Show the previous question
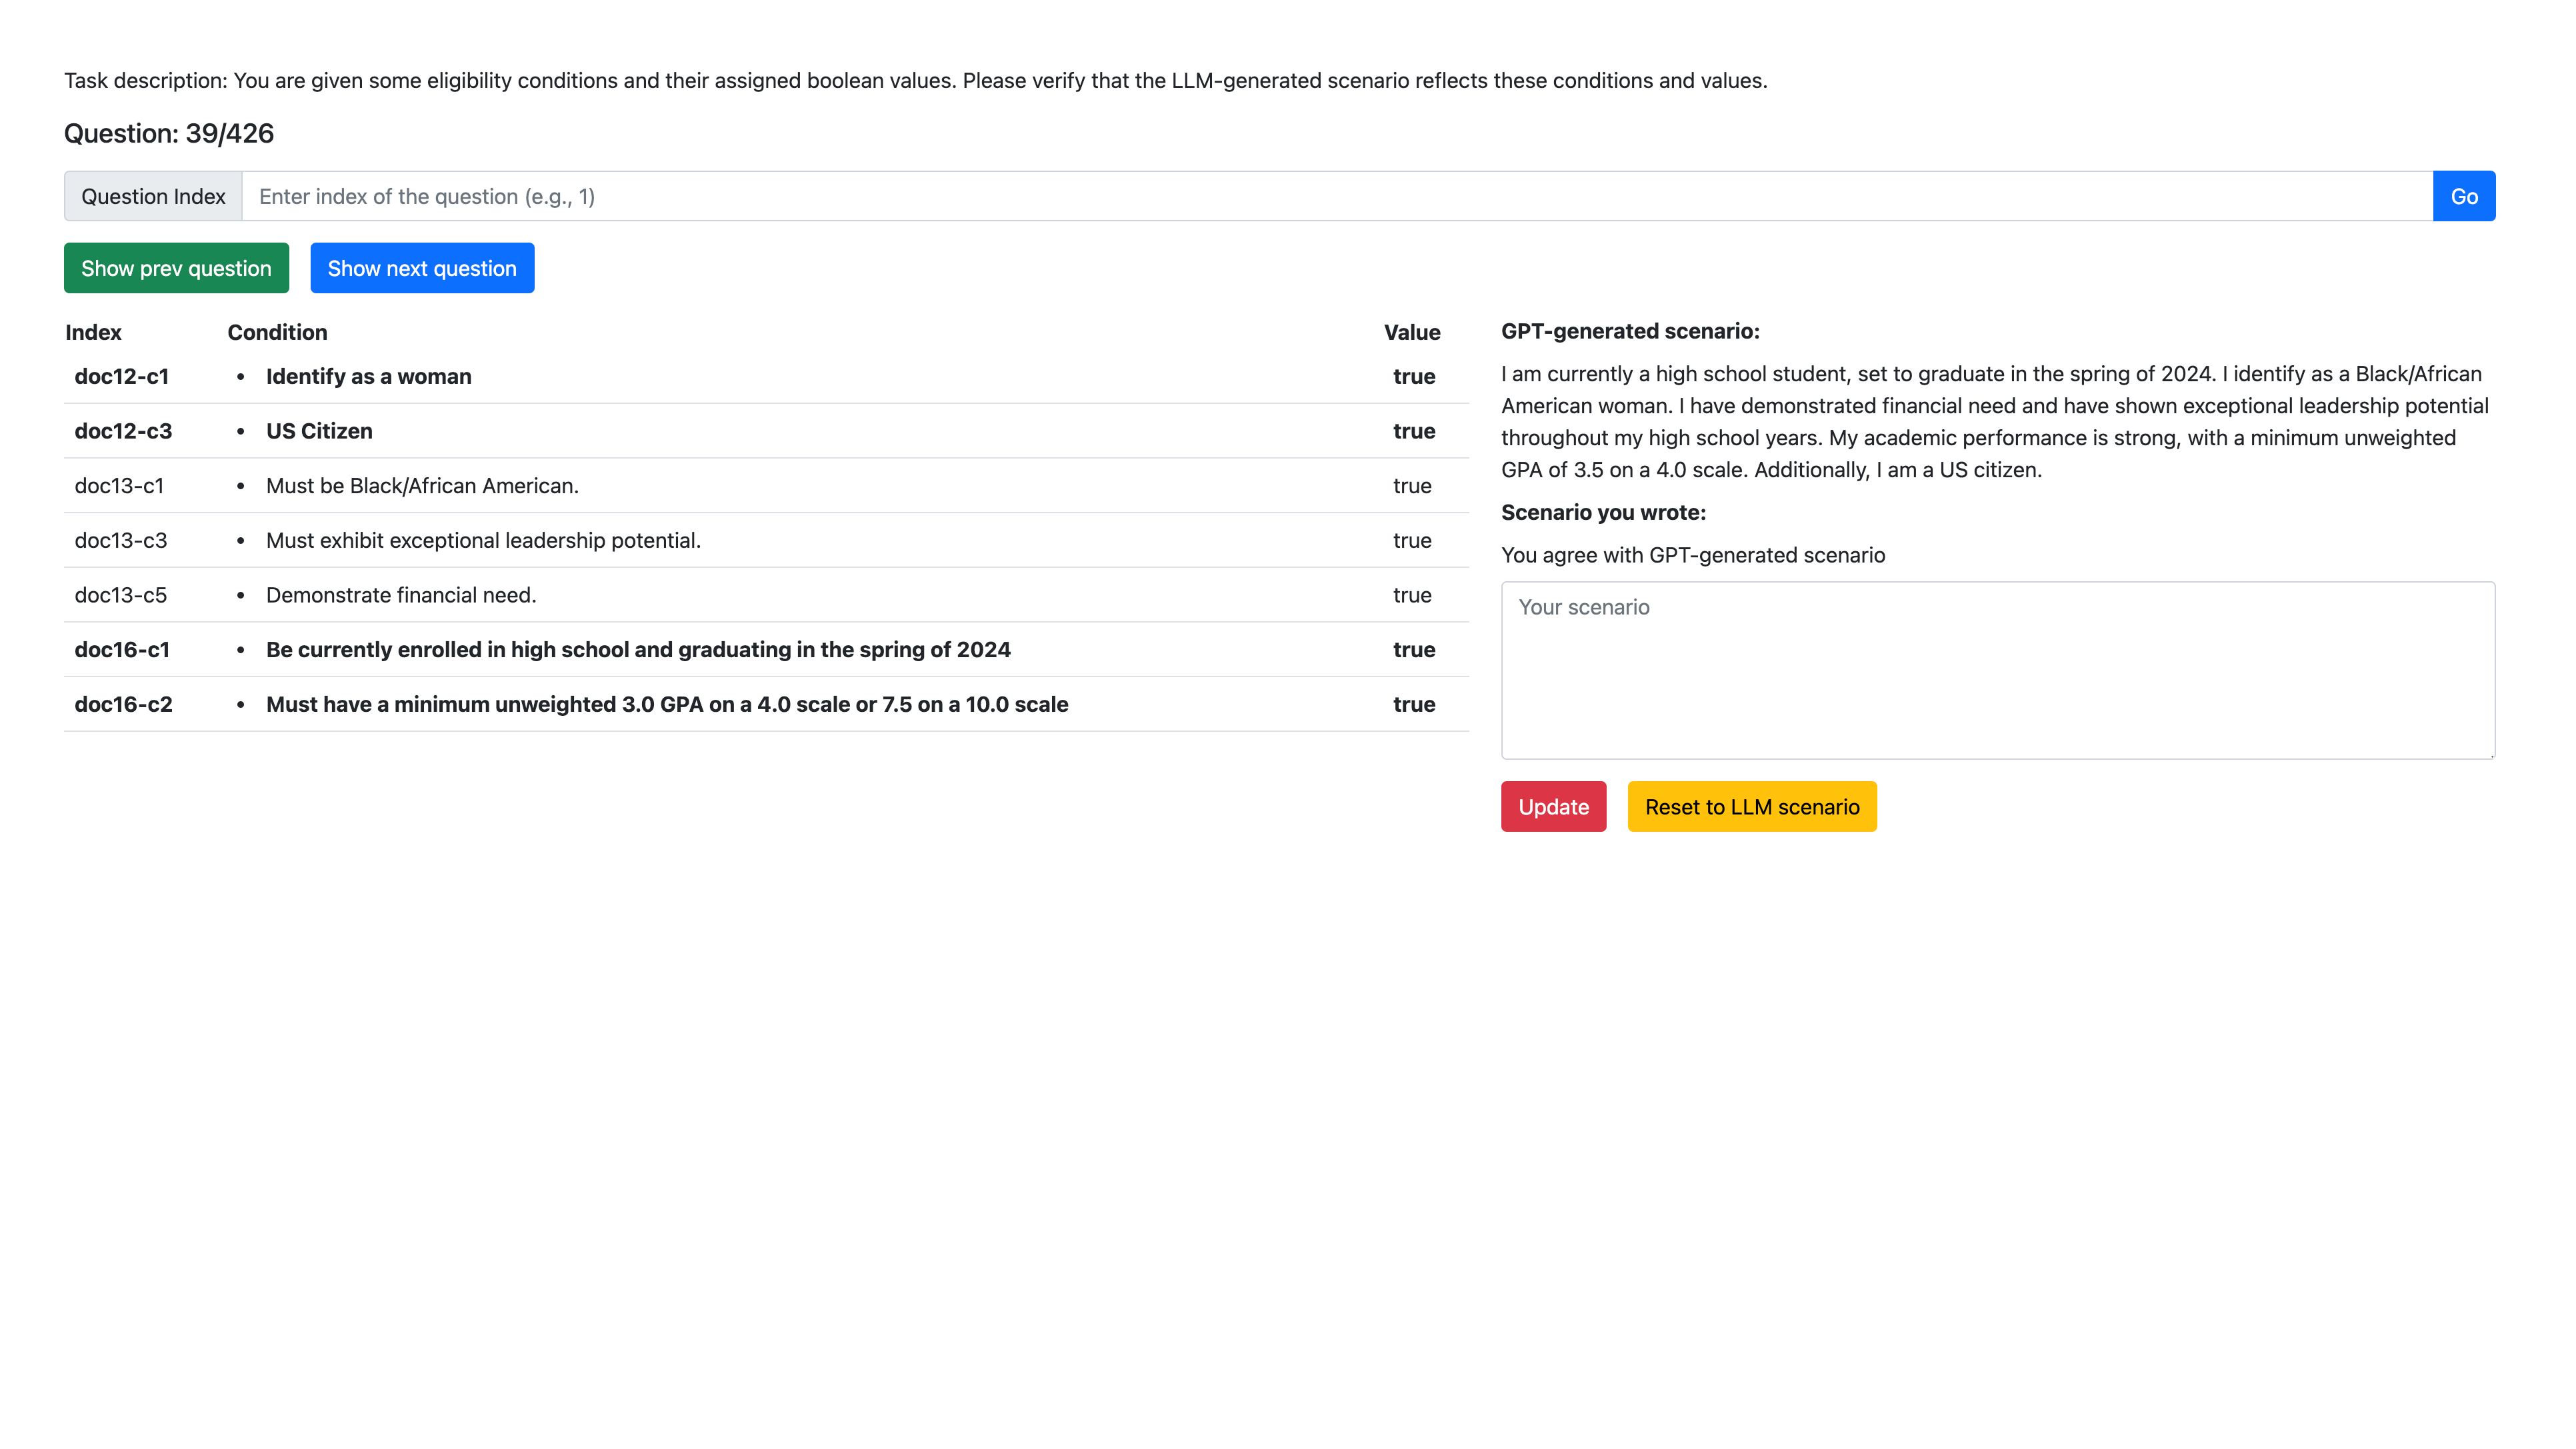The image size is (2576, 1449). [176, 268]
